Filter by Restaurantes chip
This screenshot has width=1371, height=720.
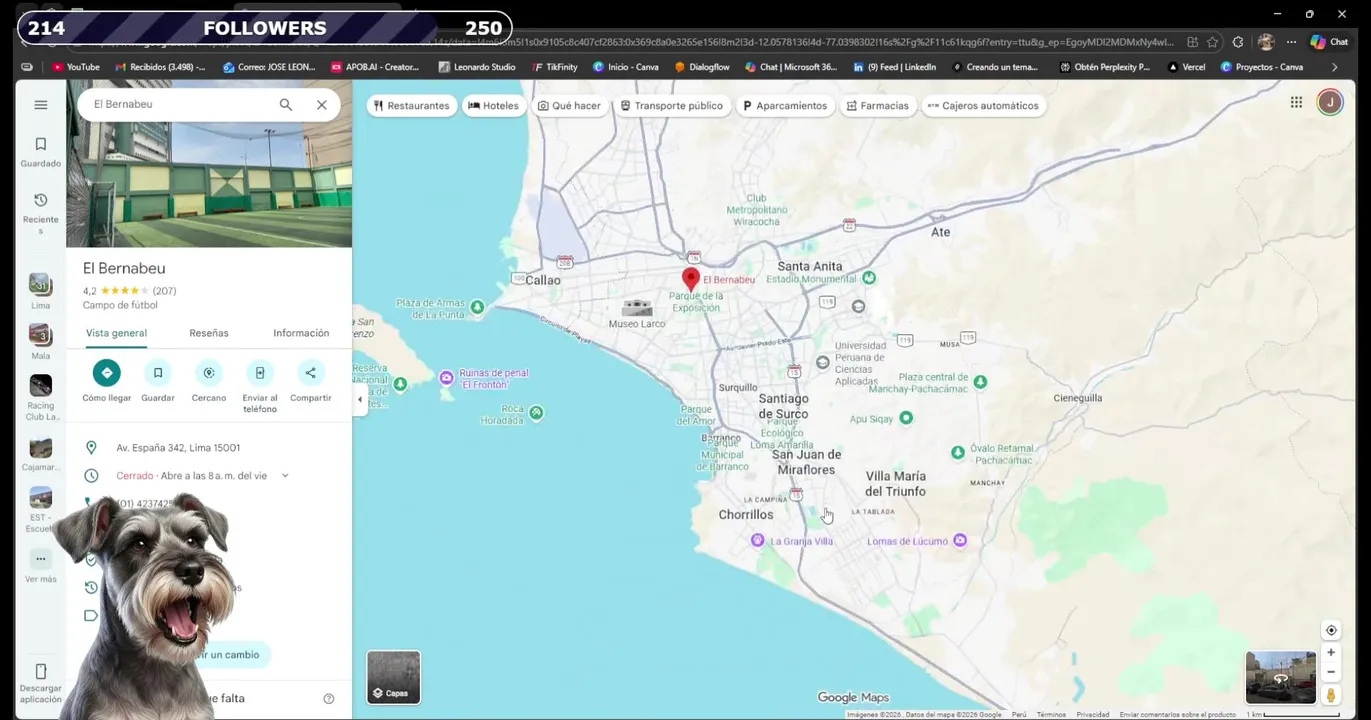[411, 105]
